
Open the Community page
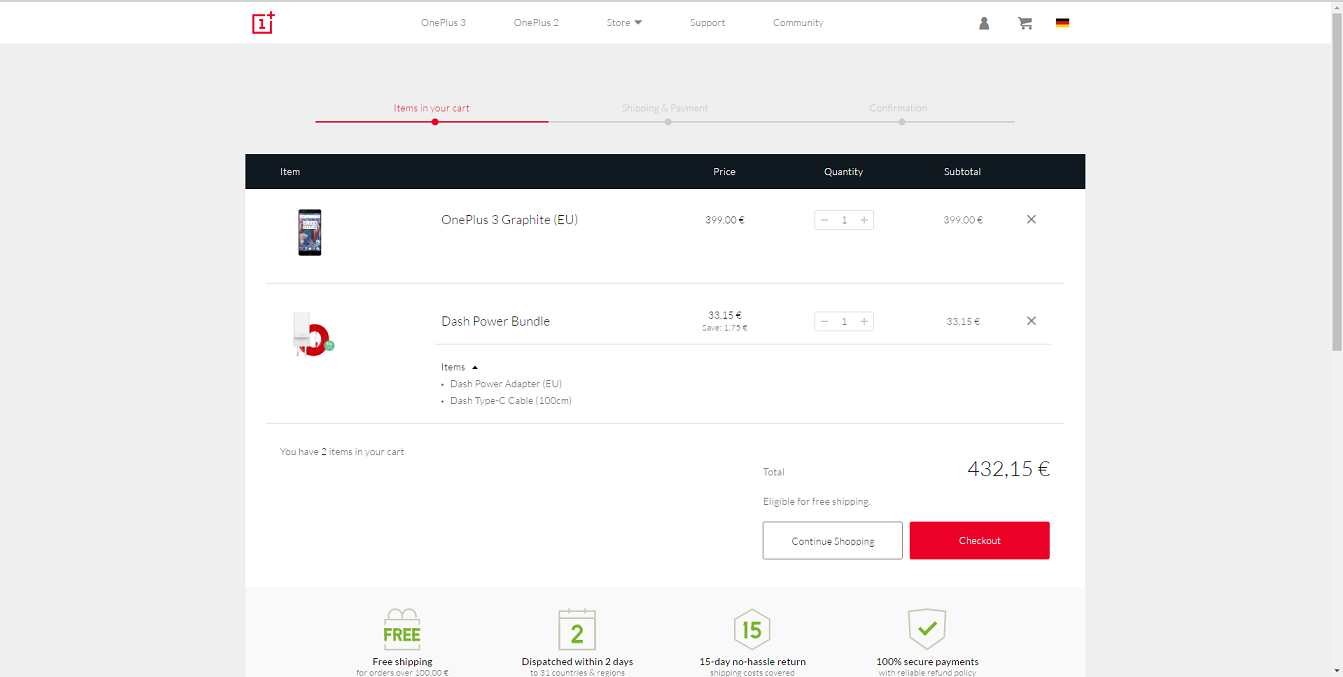click(x=798, y=23)
